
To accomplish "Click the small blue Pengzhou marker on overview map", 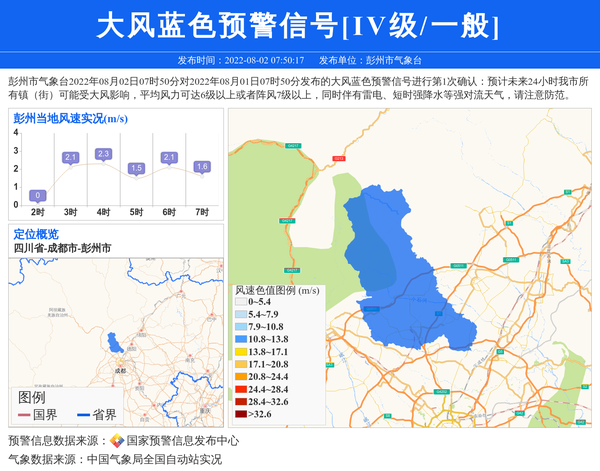I will [115, 342].
